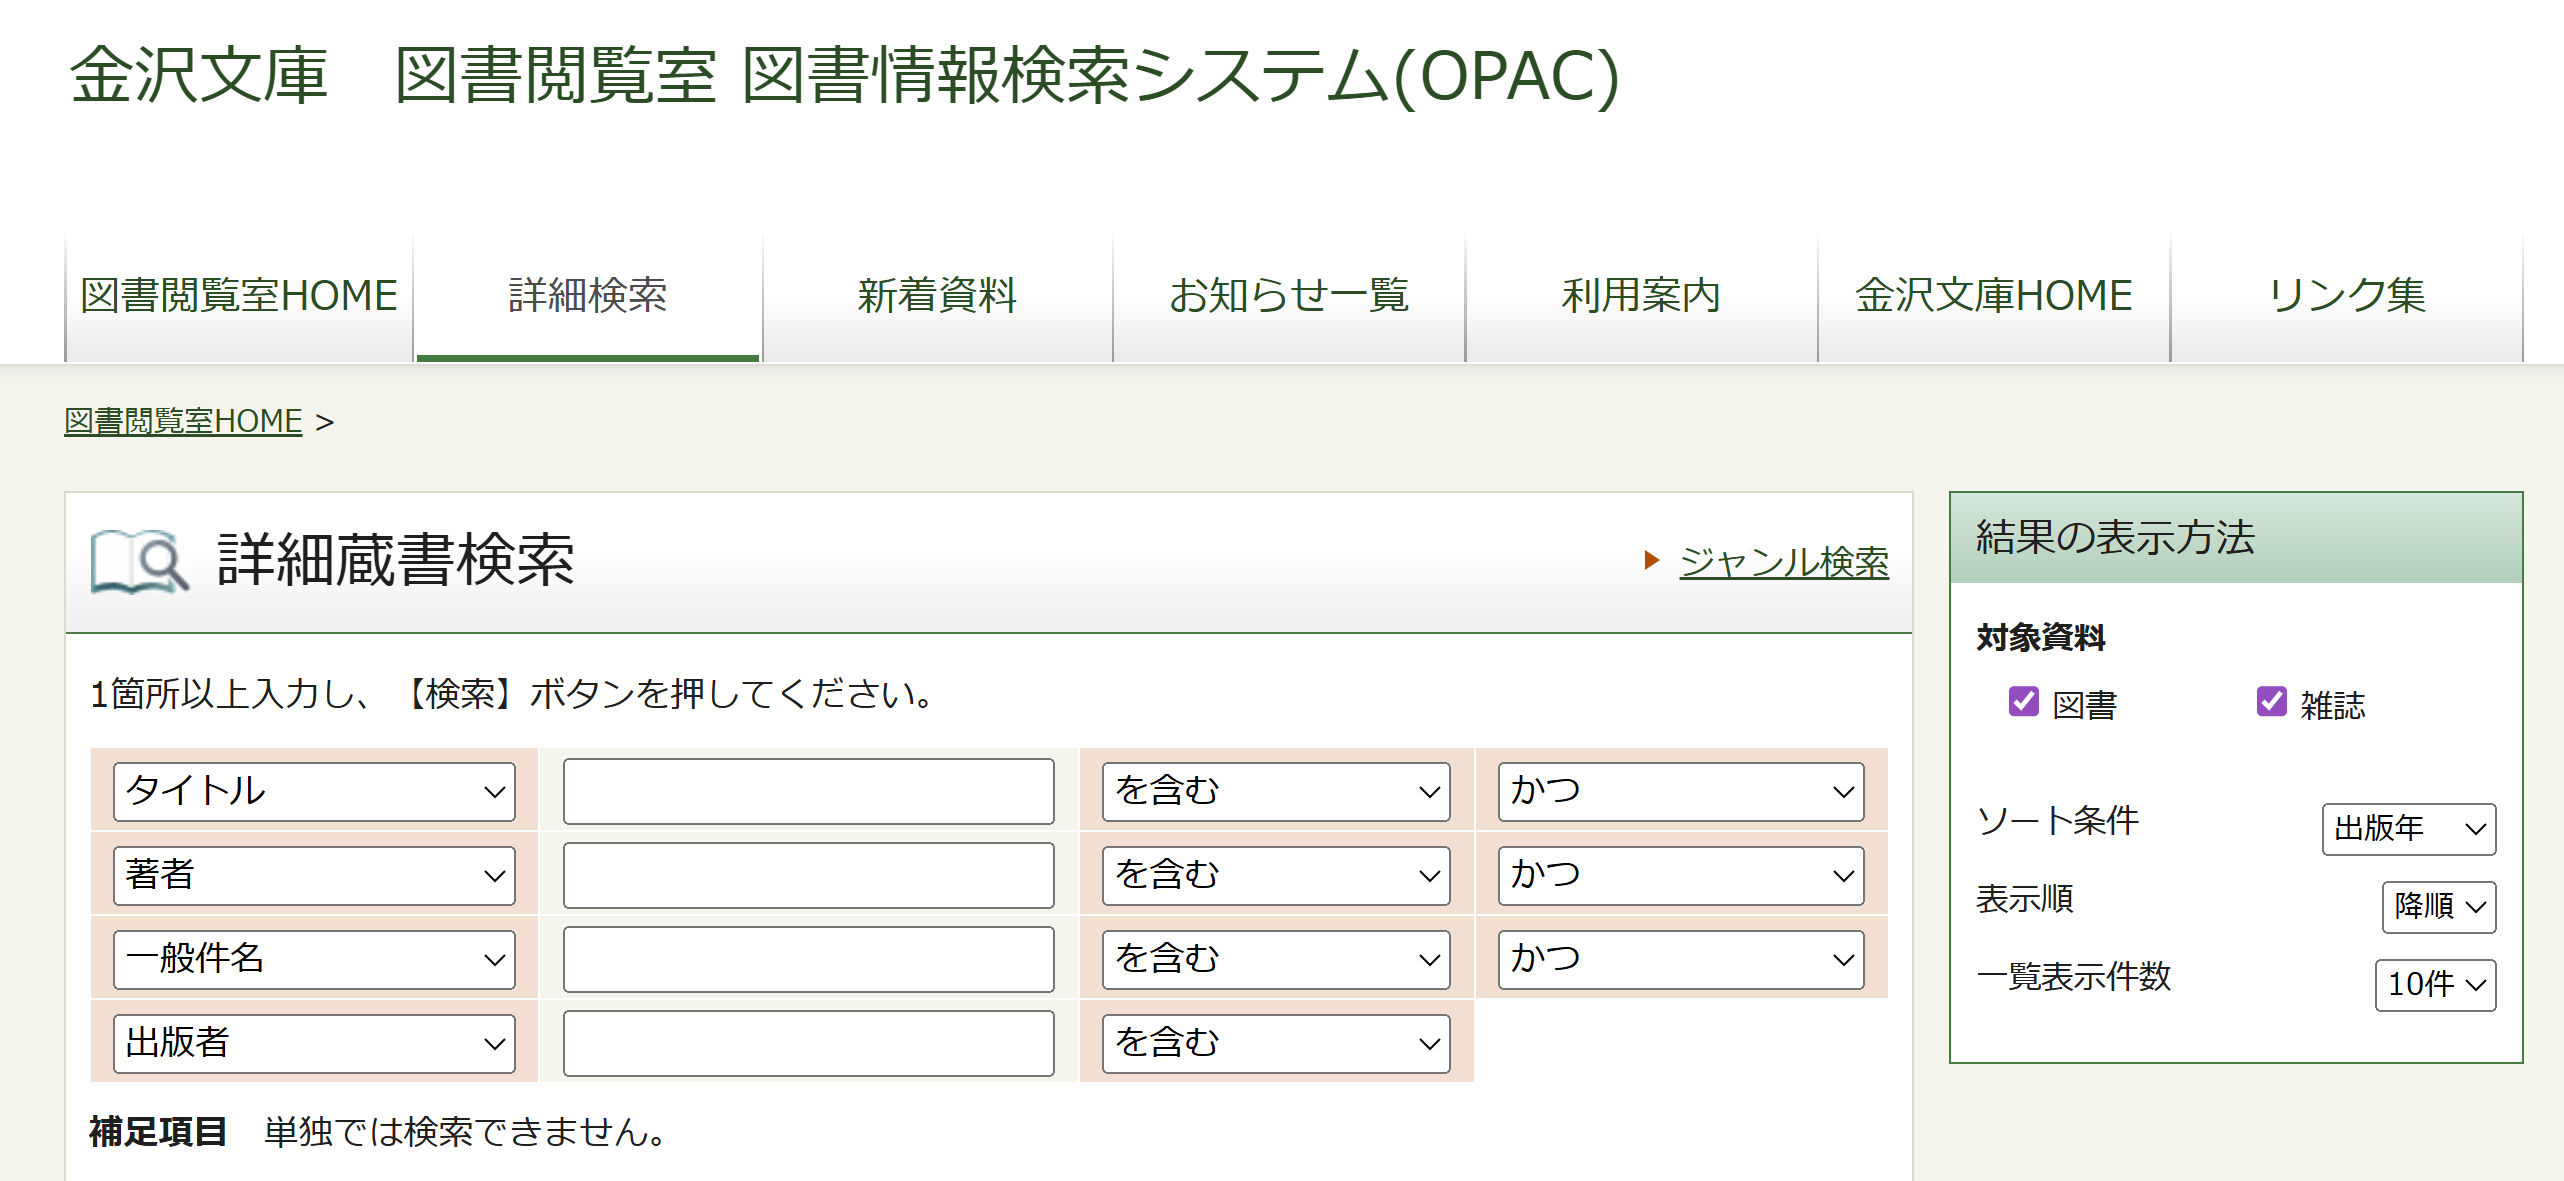
Task: Open the かつ dropdown in the author row
Action: (1679, 875)
